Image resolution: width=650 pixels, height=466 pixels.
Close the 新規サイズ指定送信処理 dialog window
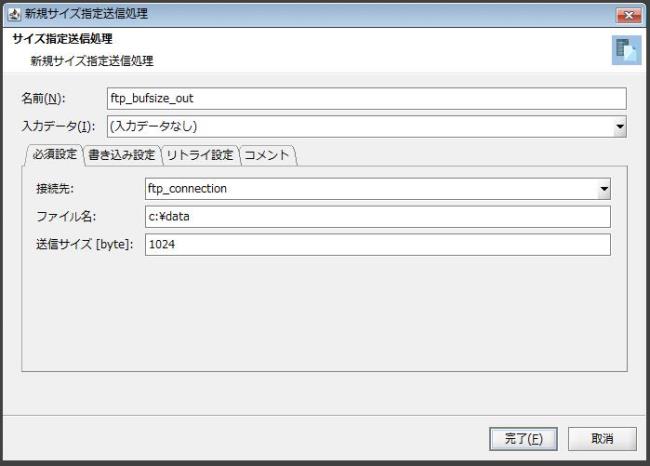(x=628, y=14)
